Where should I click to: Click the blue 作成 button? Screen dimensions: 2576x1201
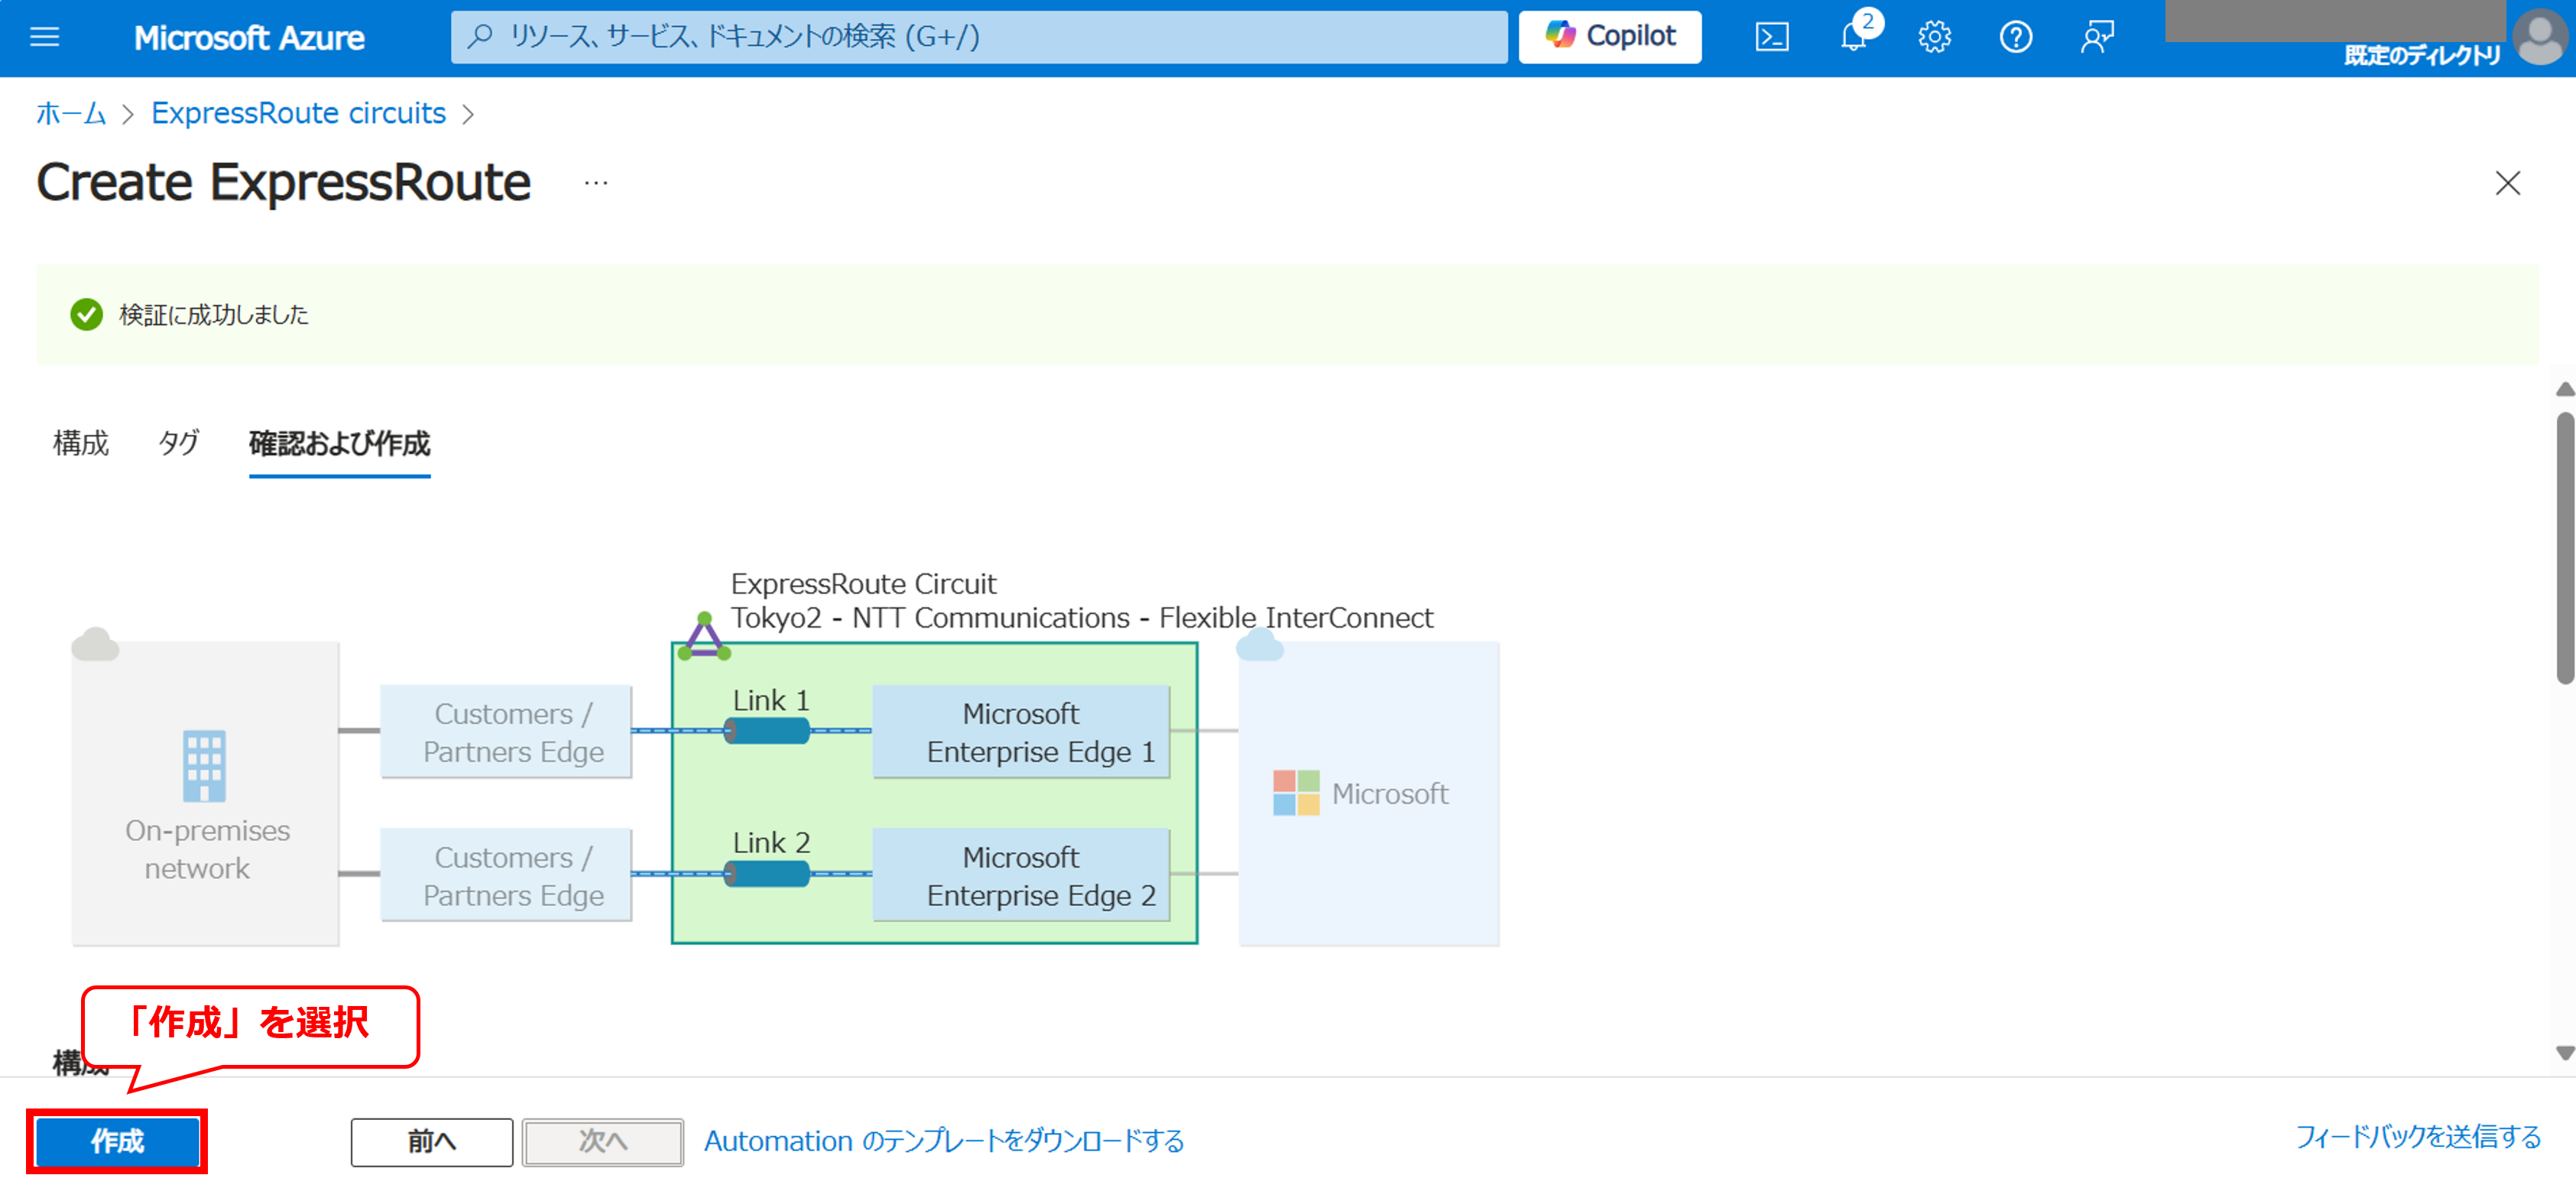tap(117, 1141)
